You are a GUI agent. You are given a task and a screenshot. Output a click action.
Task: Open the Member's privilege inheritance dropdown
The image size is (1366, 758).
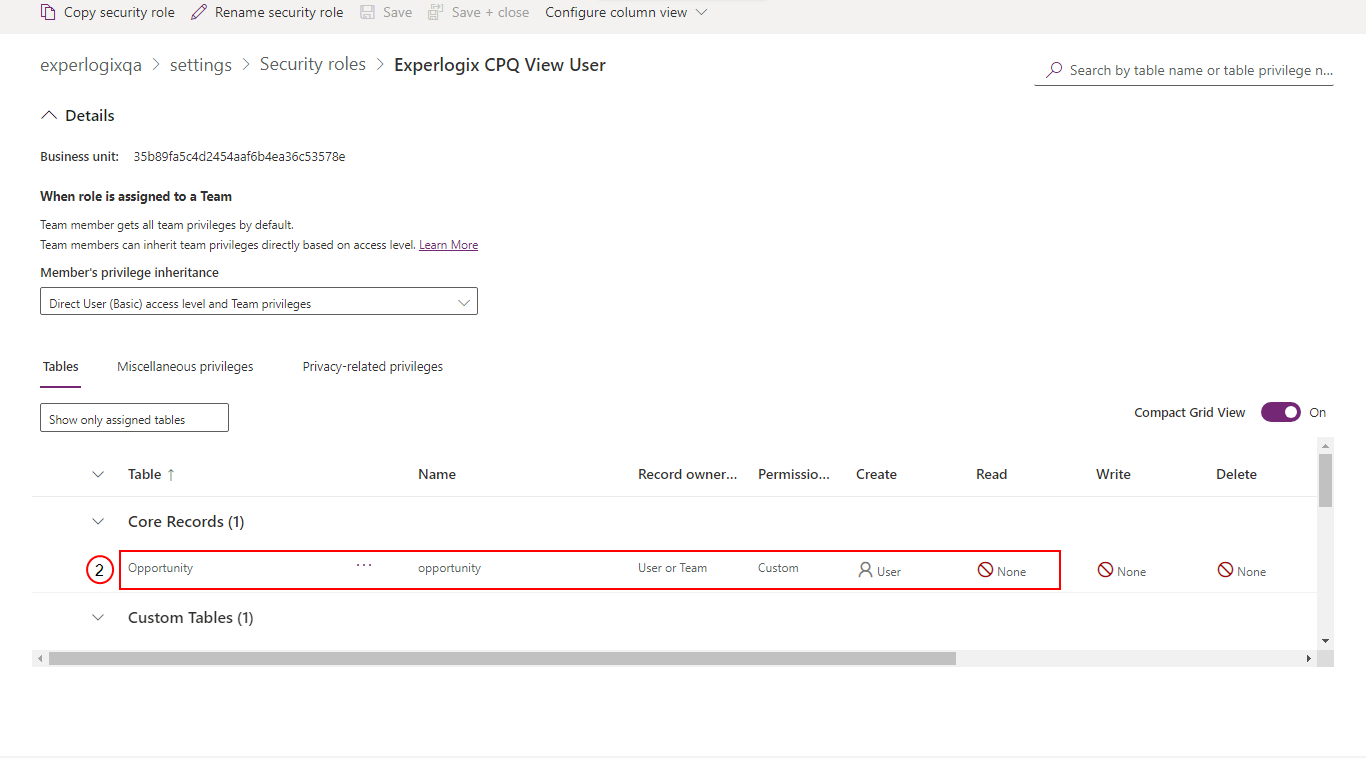tap(259, 302)
